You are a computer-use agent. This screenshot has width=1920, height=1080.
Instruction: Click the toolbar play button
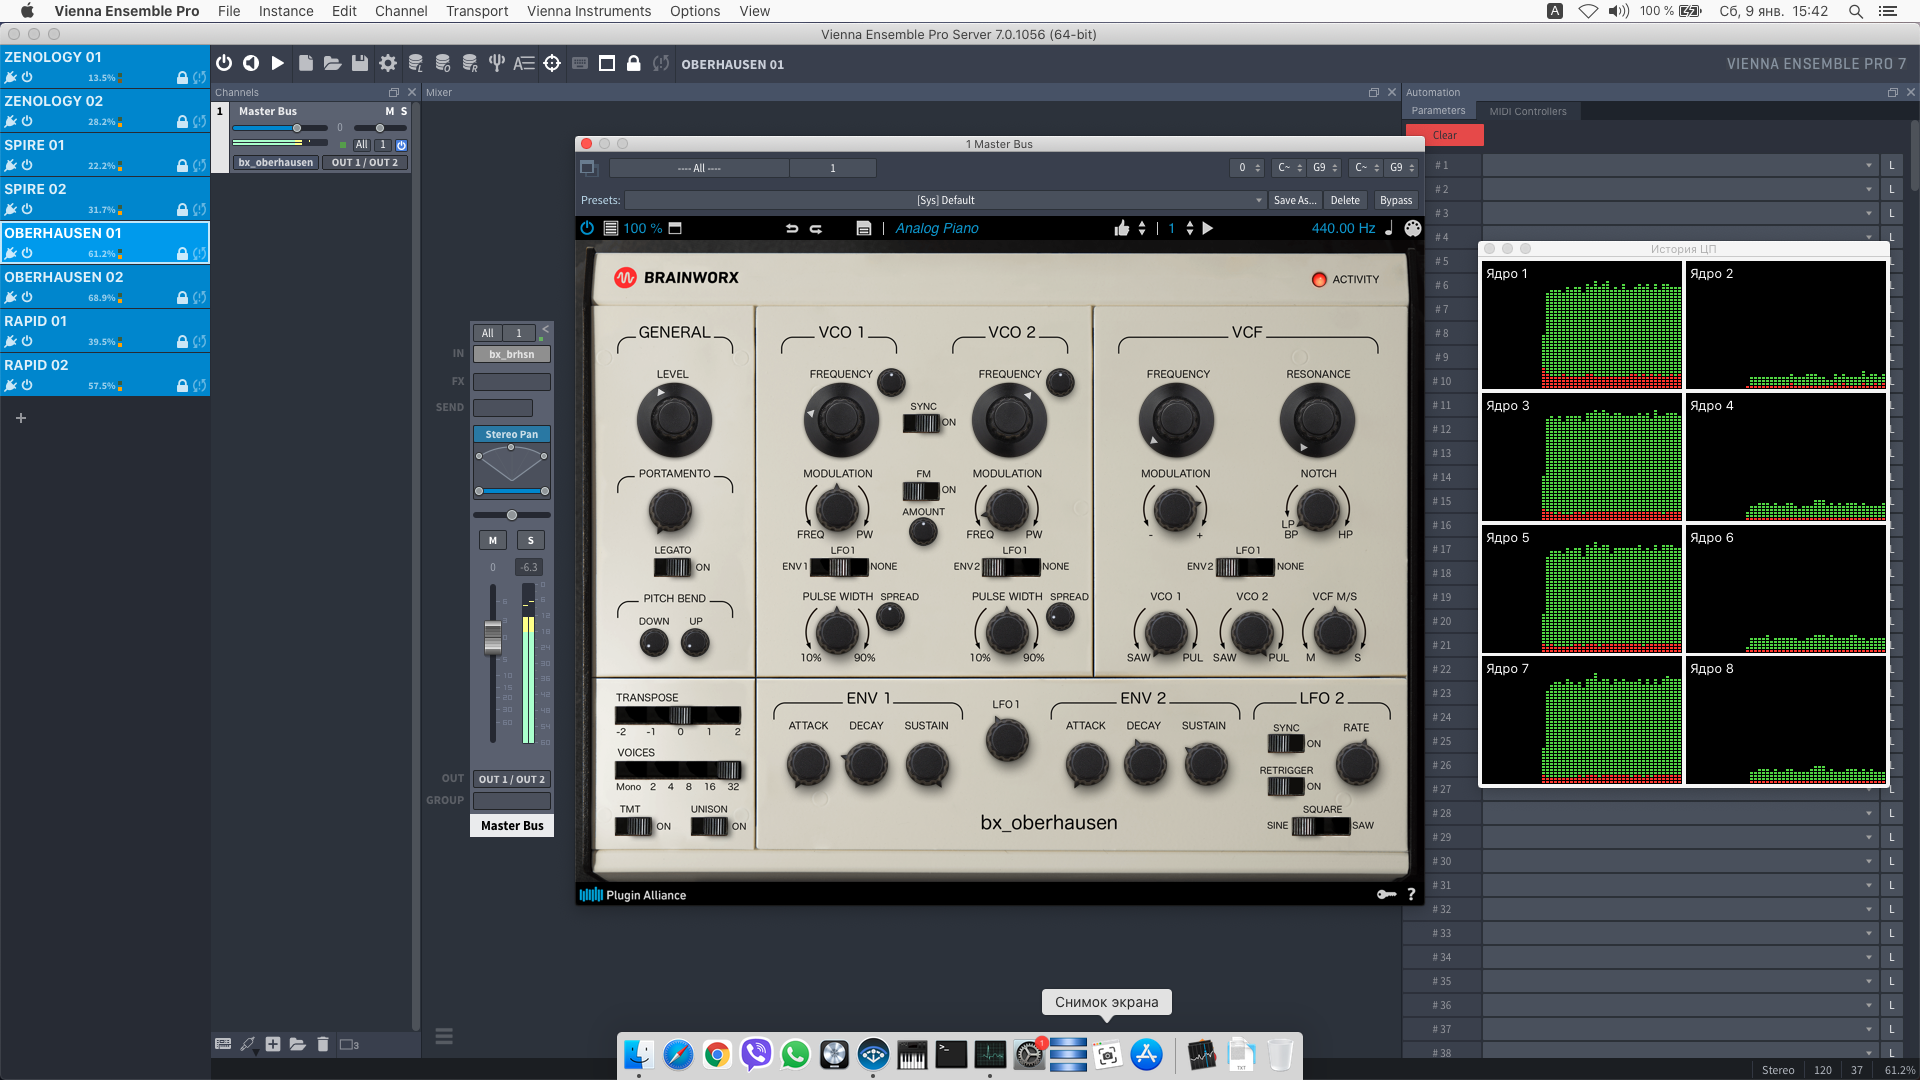coord(278,63)
